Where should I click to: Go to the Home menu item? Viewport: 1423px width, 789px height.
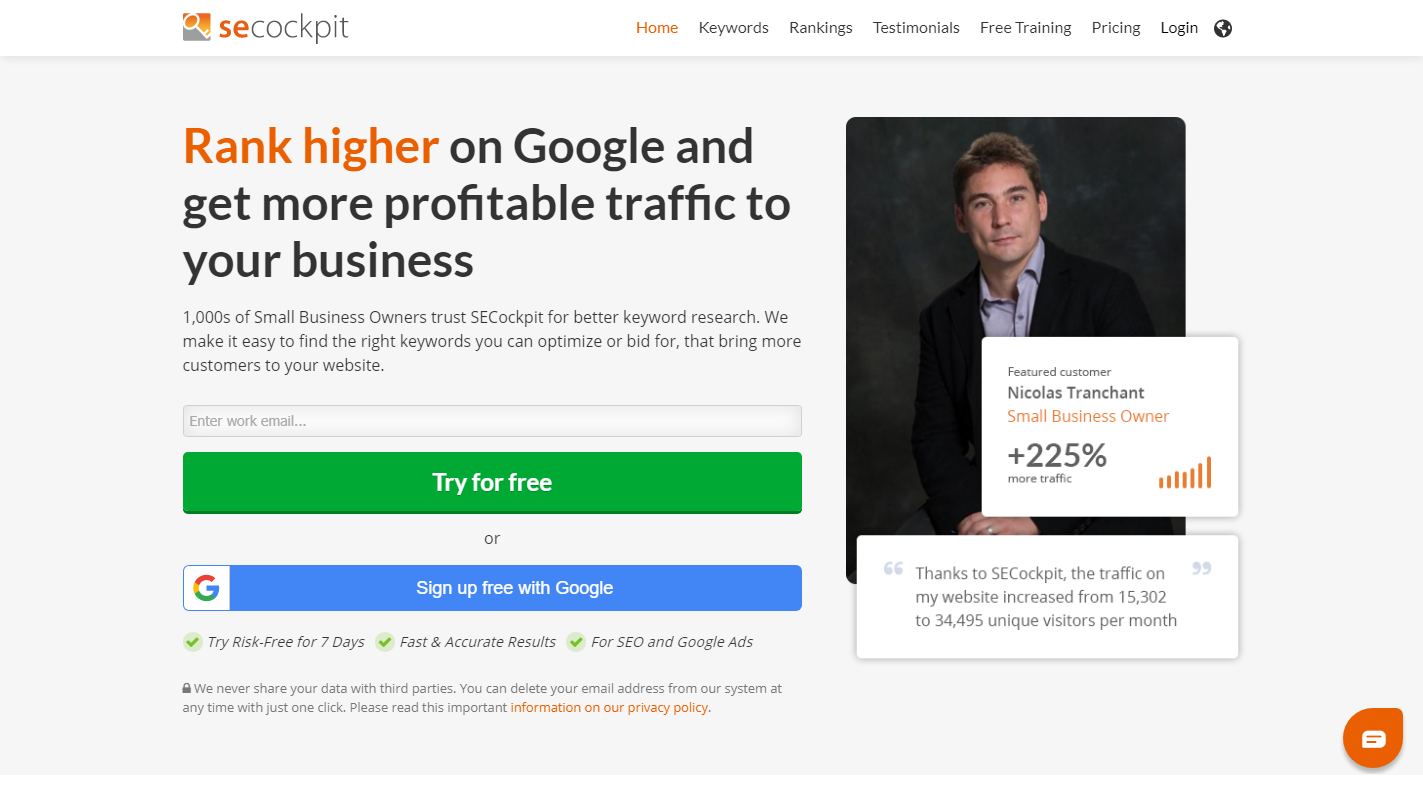657,28
